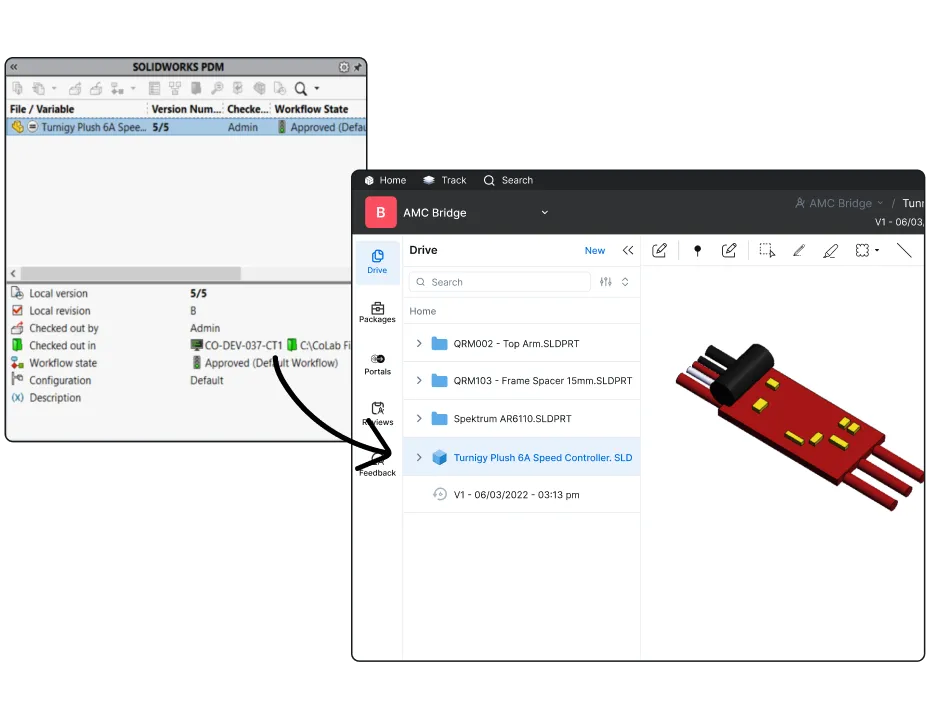Viewport: 930px width, 719px height.
Task: Open the PDM panel settings gear
Action: click(343, 67)
